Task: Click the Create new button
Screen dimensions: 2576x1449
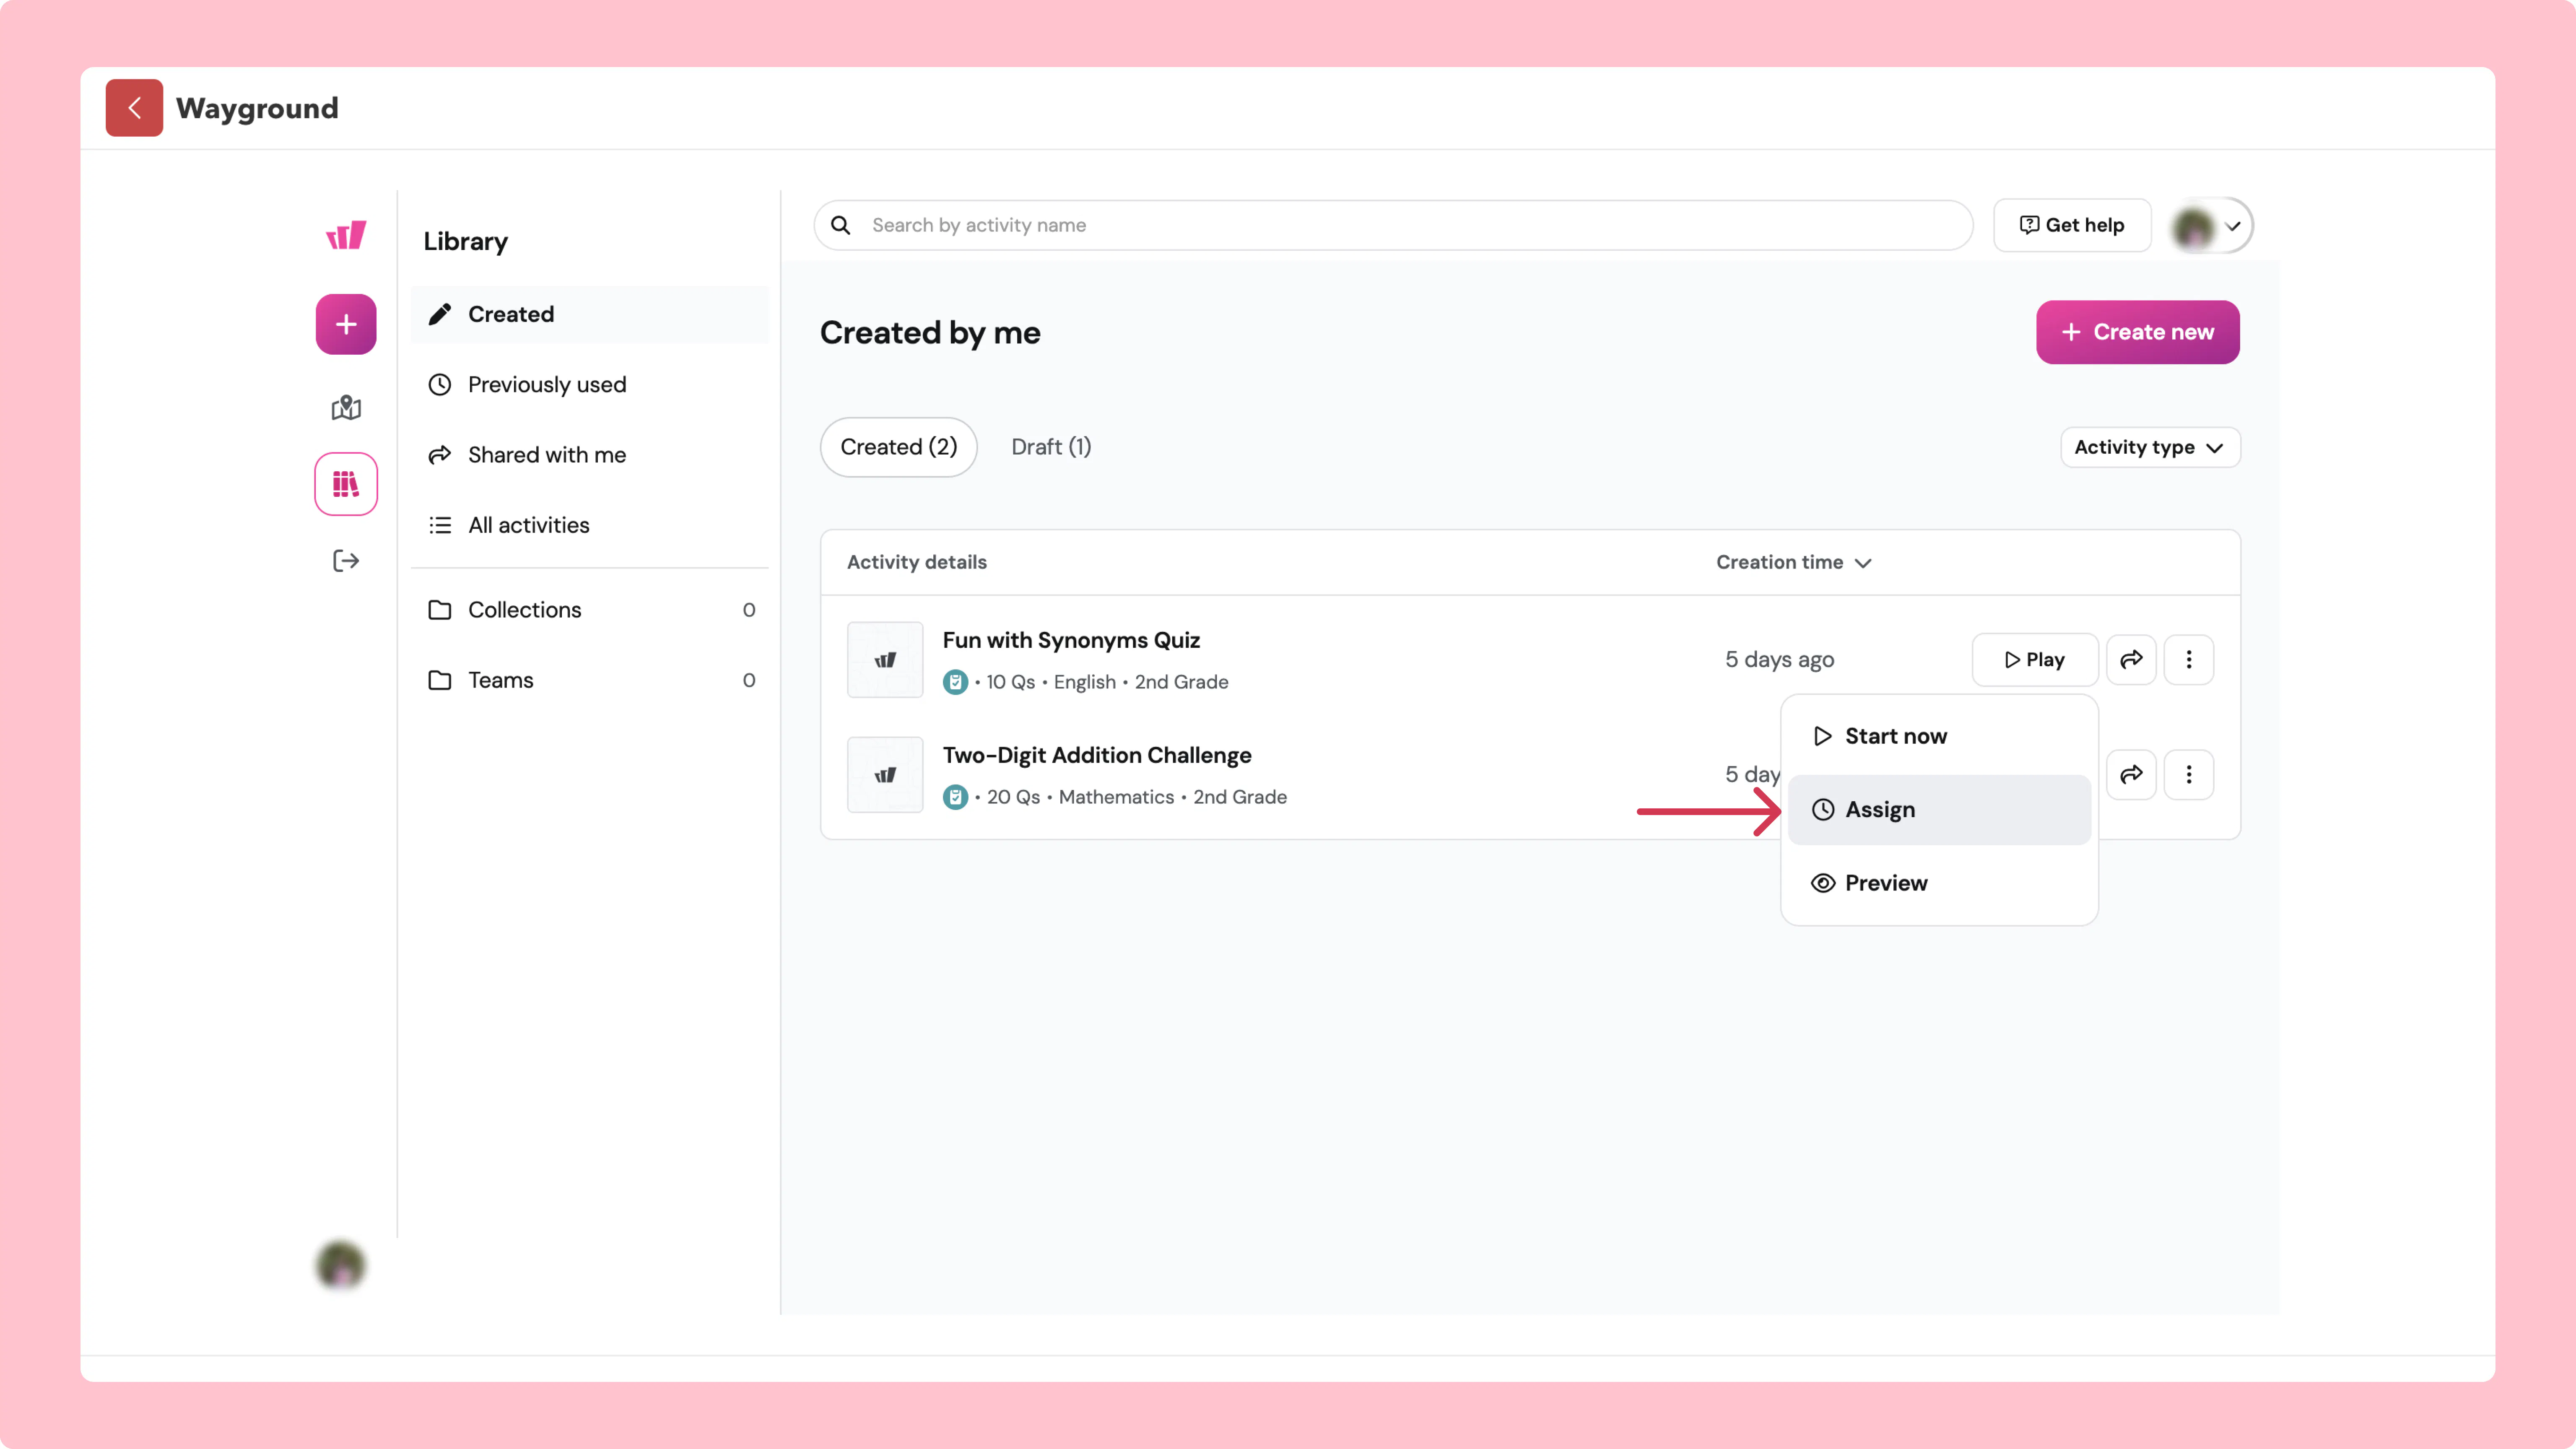Action: coord(2137,332)
